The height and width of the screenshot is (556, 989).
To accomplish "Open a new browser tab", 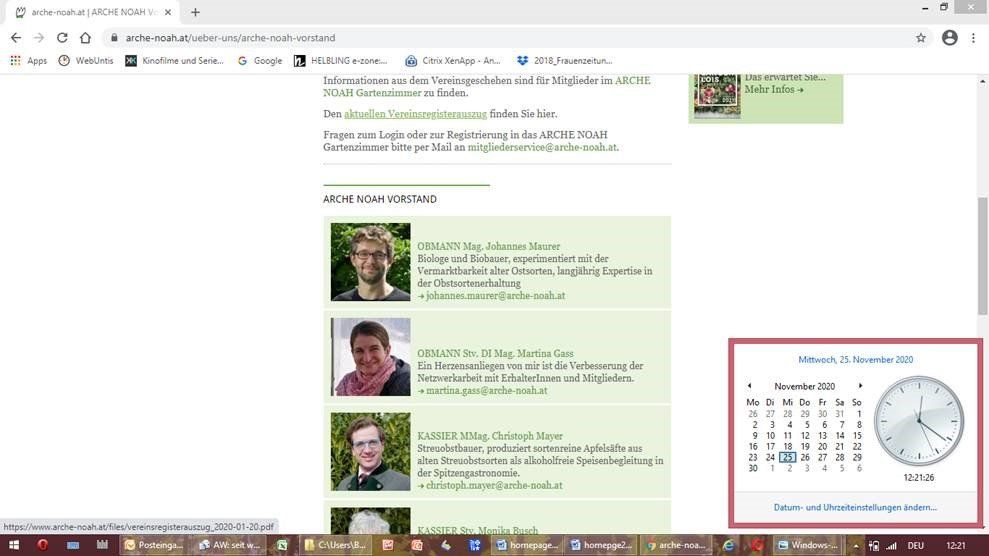I will pos(195,12).
